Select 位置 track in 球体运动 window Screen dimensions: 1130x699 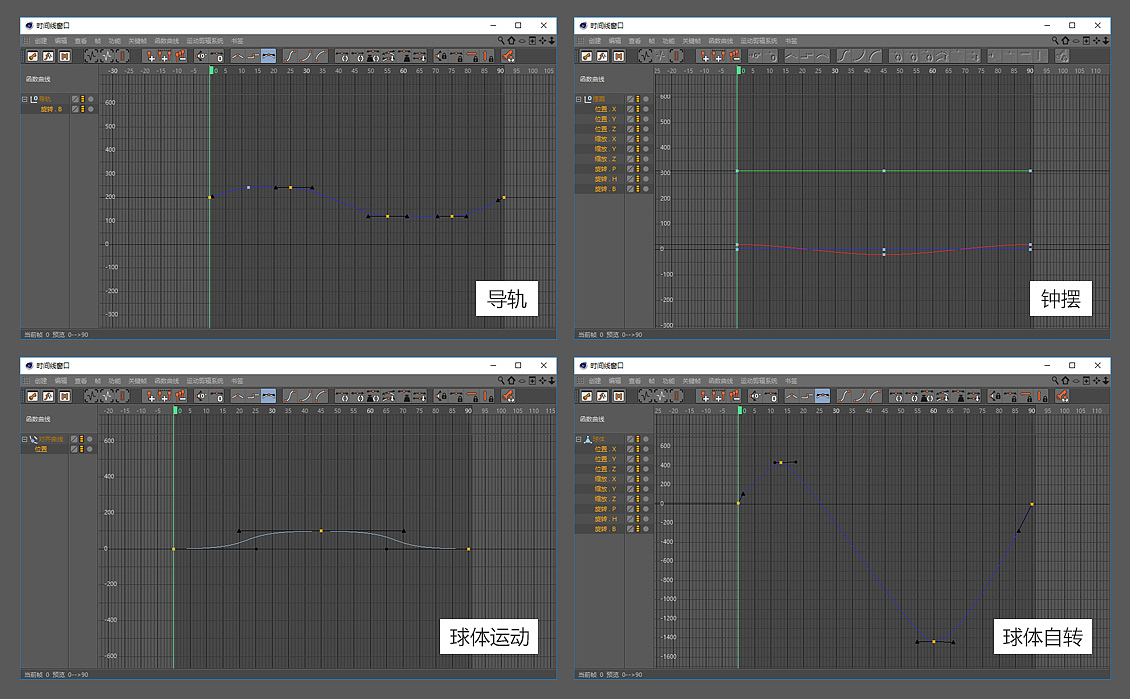(41, 449)
